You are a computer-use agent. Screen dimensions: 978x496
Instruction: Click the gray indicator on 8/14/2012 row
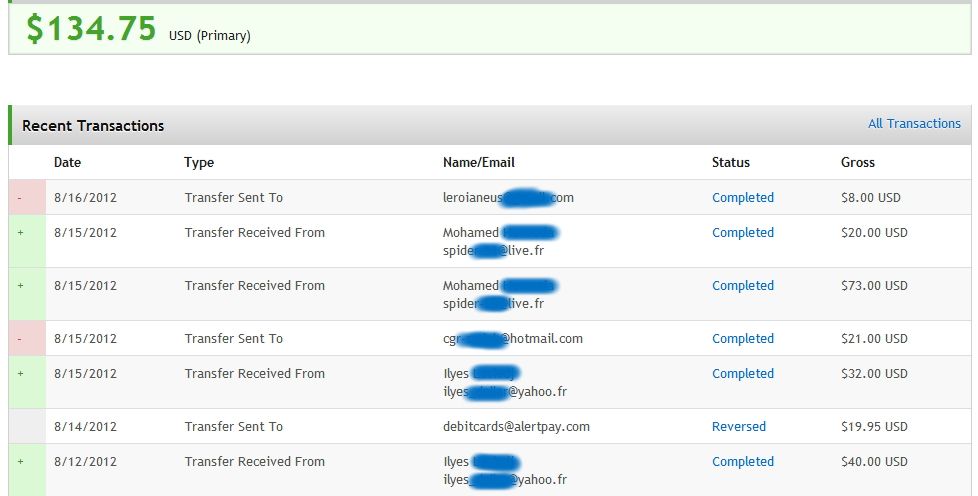click(27, 427)
